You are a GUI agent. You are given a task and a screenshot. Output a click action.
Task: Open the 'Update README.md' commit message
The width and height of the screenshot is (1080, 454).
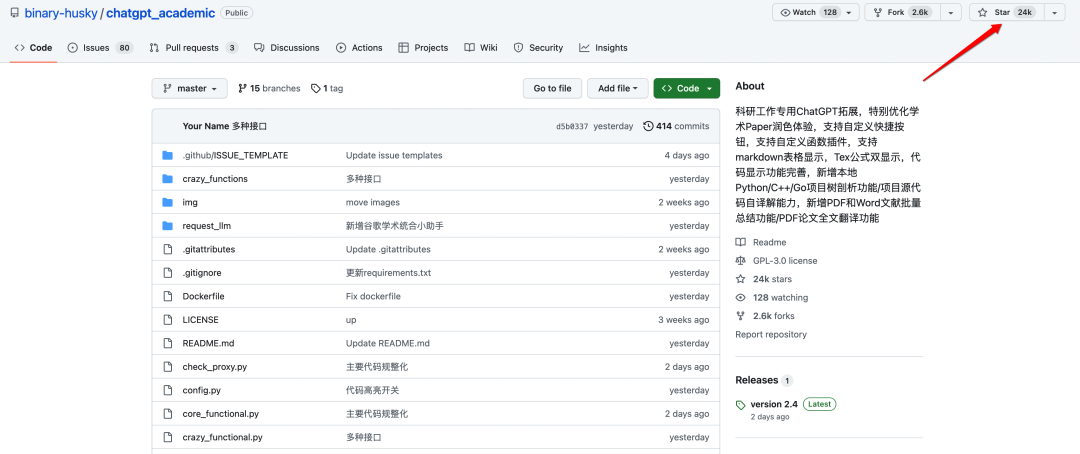click(x=388, y=343)
